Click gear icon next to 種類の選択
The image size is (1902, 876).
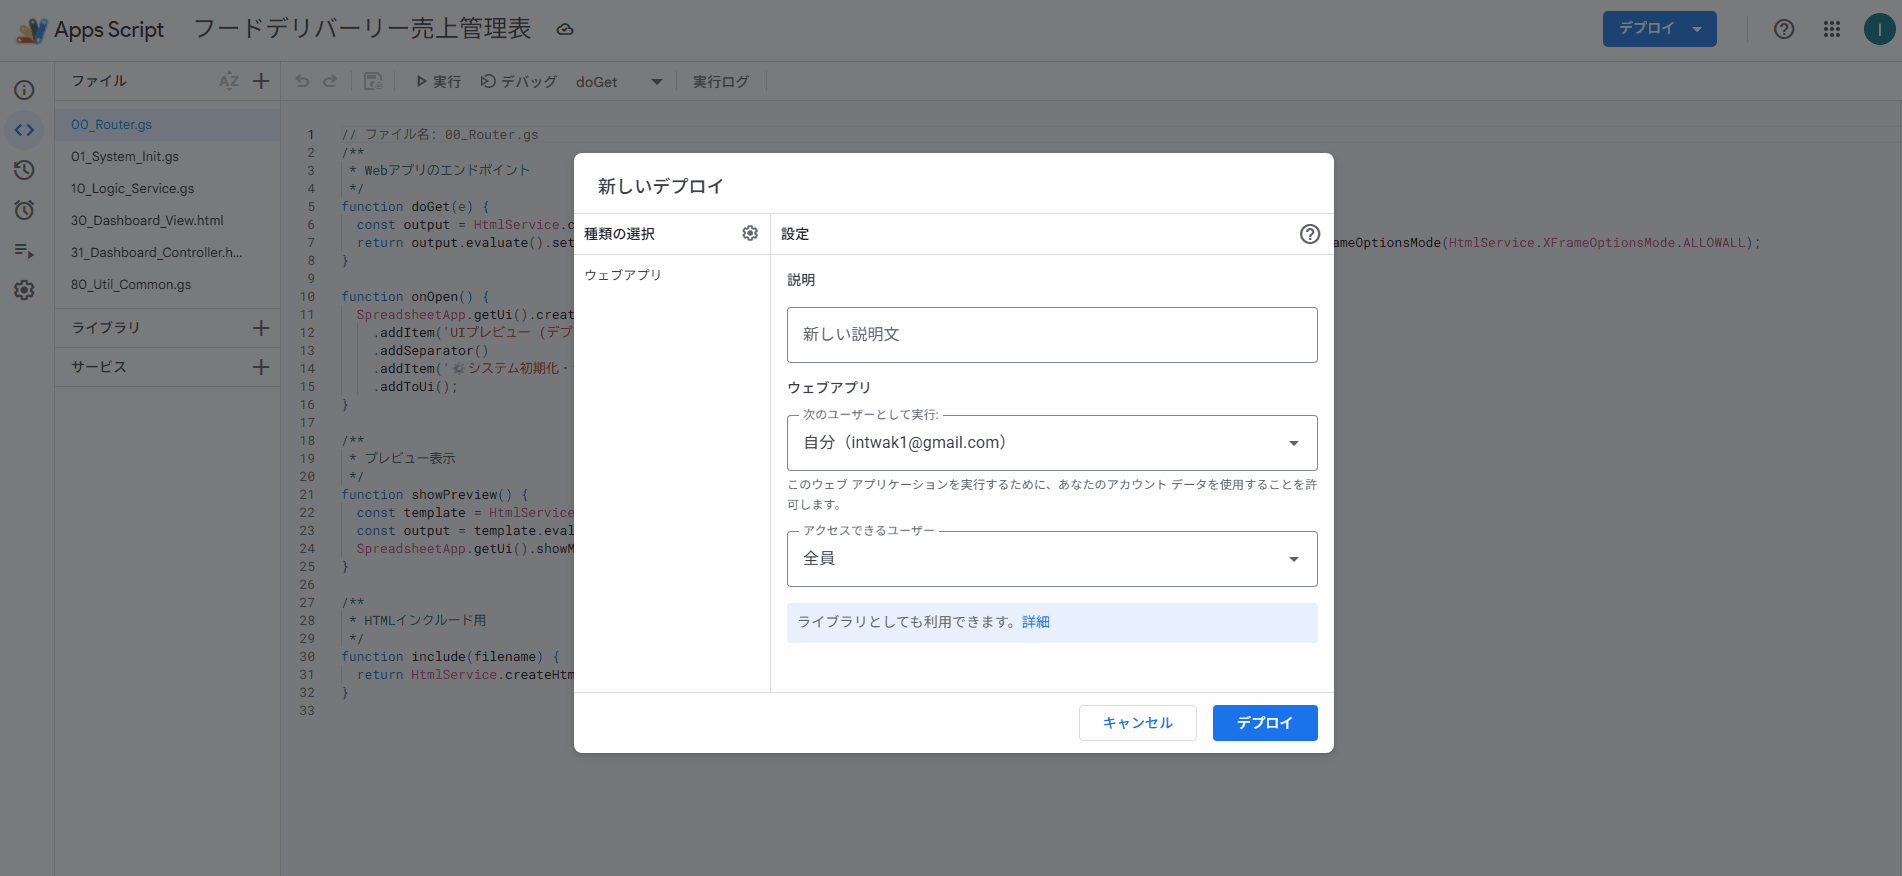(750, 233)
